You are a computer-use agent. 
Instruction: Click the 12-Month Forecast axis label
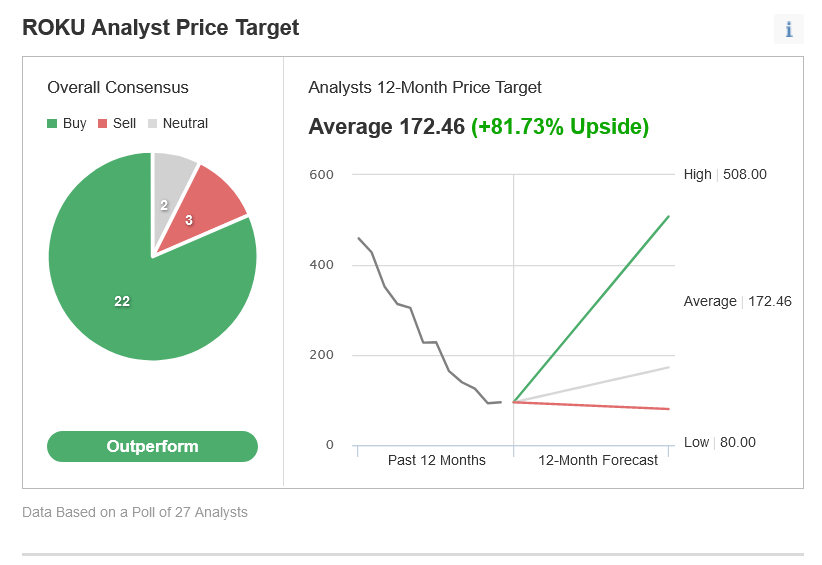pos(598,460)
